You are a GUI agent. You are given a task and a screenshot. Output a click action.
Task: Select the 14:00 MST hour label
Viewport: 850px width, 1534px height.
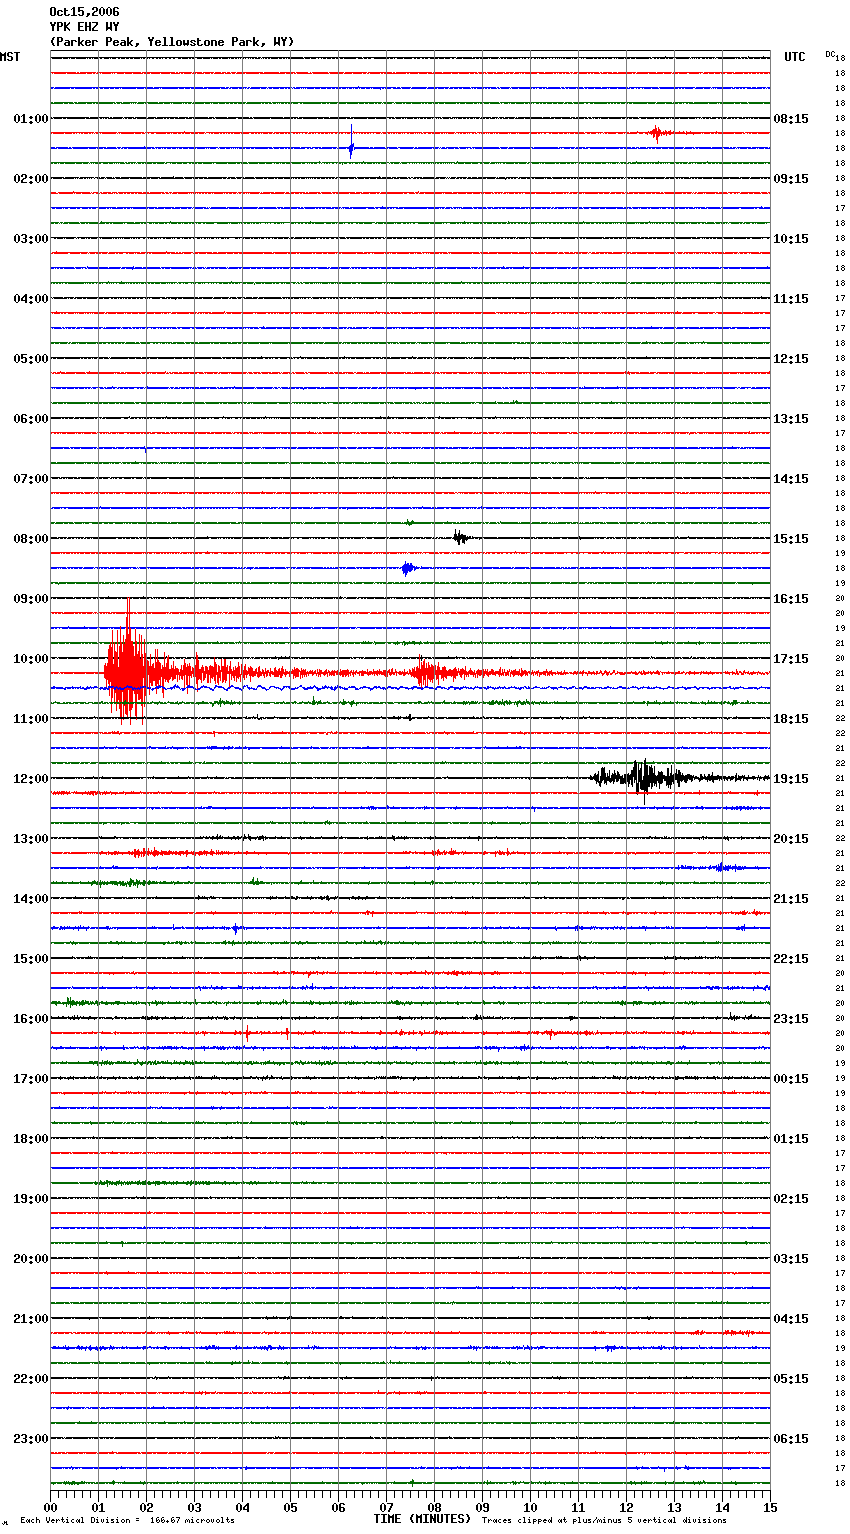[x=30, y=899]
